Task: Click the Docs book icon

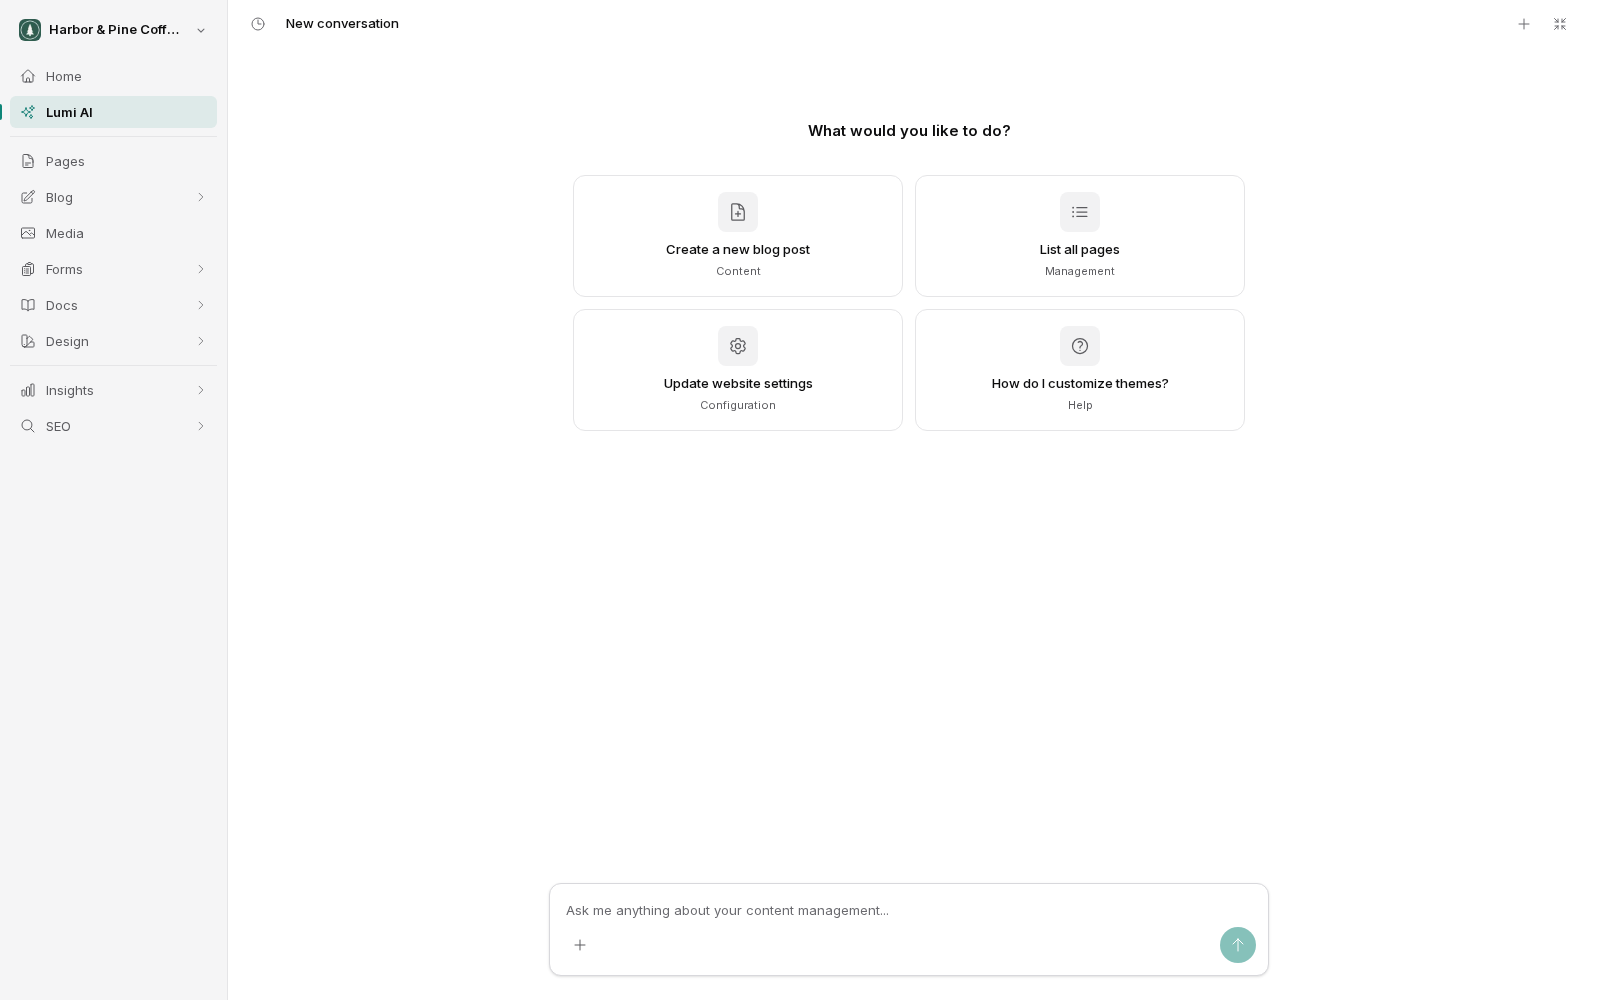Action: (x=28, y=305)
